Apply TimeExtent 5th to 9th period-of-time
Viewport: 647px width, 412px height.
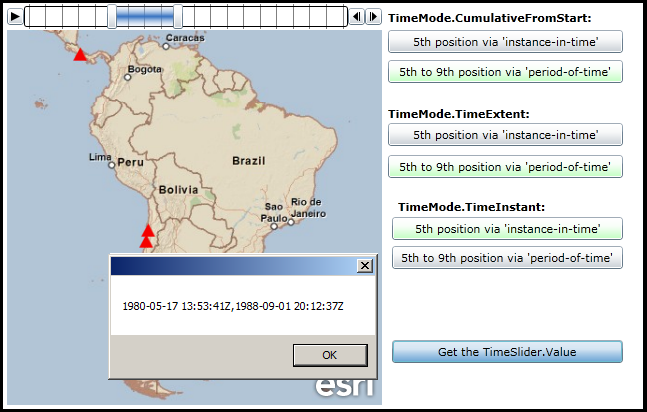pos(505,166)
